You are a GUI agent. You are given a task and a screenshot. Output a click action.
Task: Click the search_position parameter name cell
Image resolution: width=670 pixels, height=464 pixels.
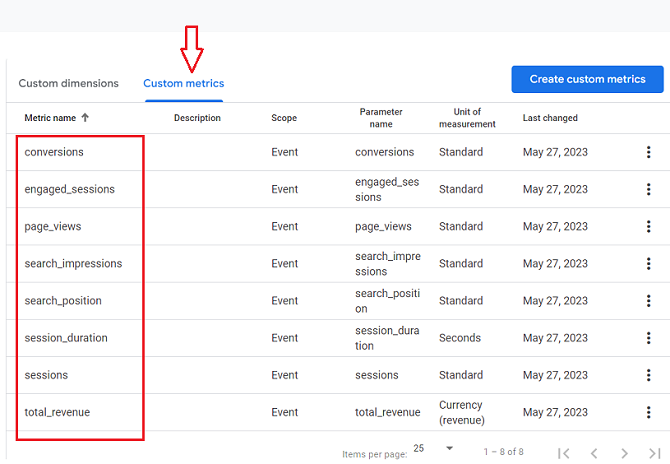387,301
